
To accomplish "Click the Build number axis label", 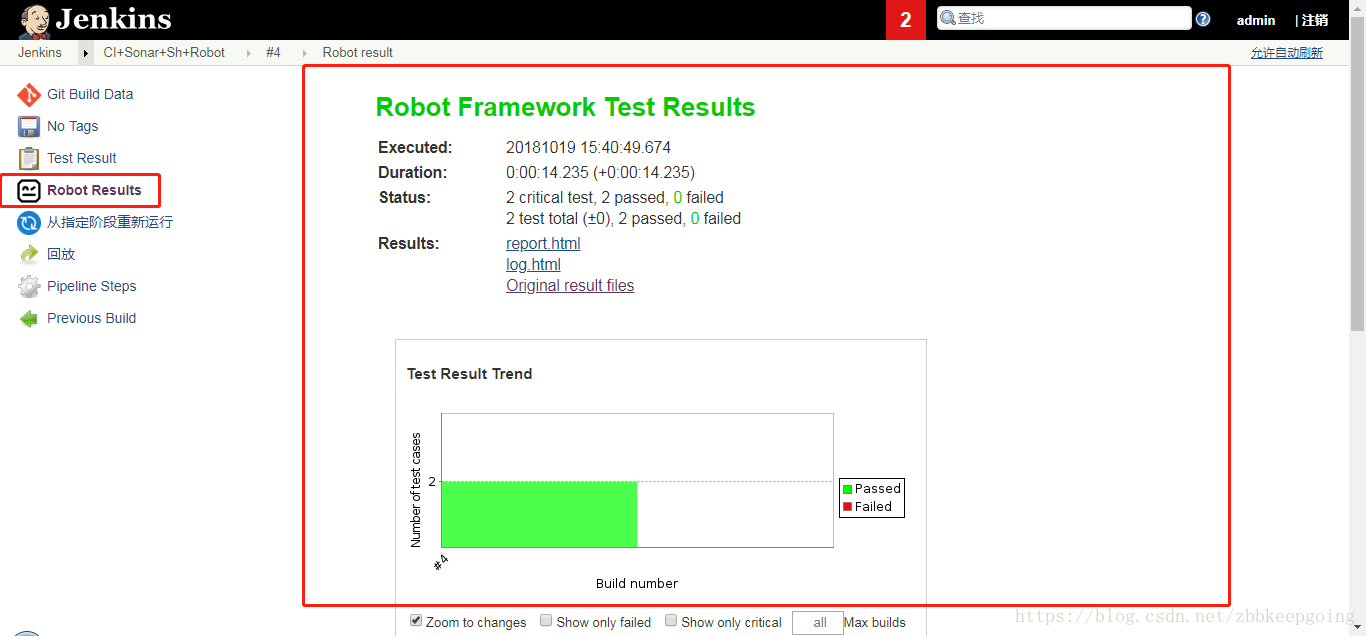I will 637,584.
